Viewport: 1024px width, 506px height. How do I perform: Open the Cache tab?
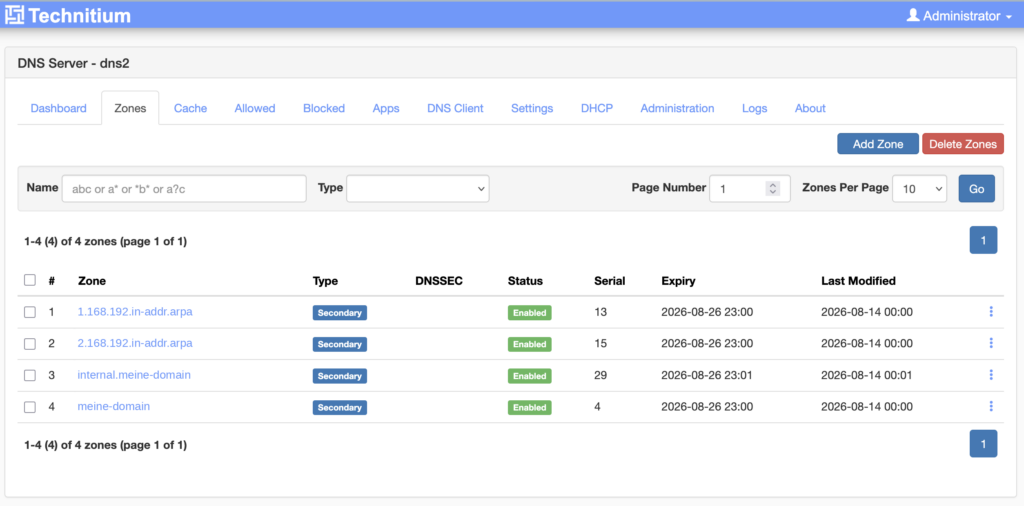190,108
